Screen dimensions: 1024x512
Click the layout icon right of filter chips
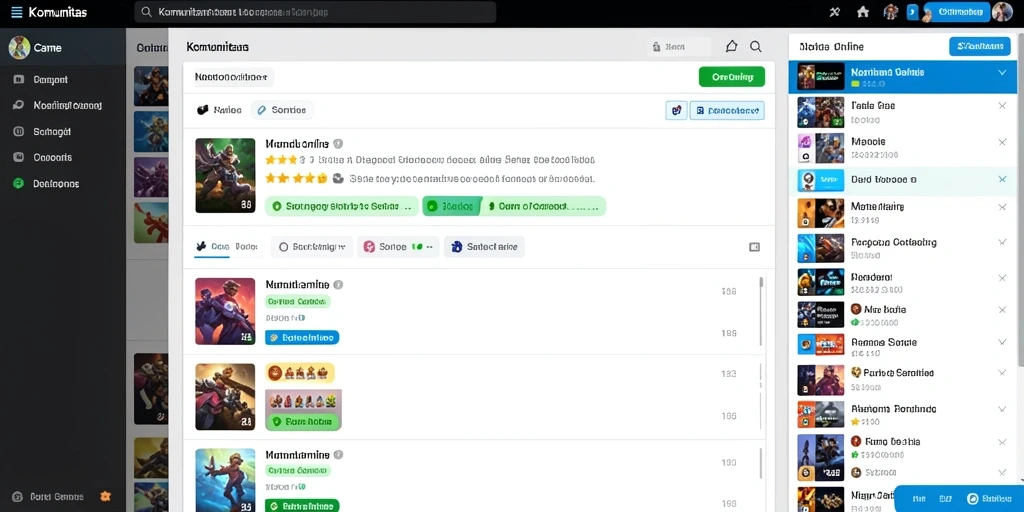(754, 247)
